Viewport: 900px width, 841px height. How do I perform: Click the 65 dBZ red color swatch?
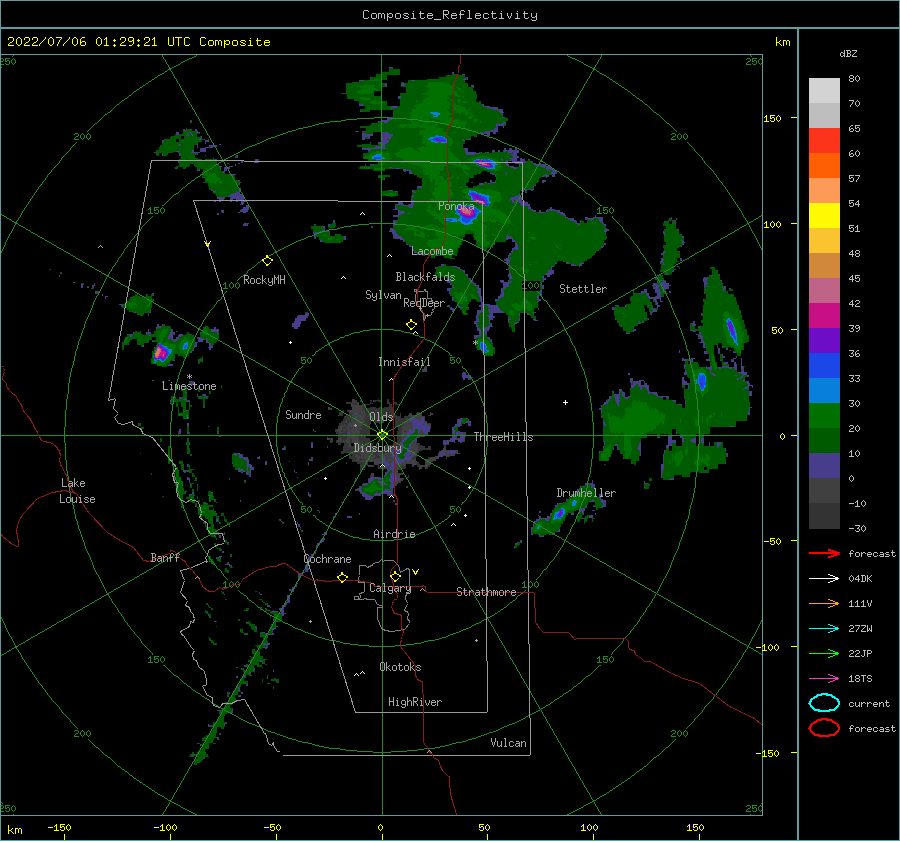824,141
